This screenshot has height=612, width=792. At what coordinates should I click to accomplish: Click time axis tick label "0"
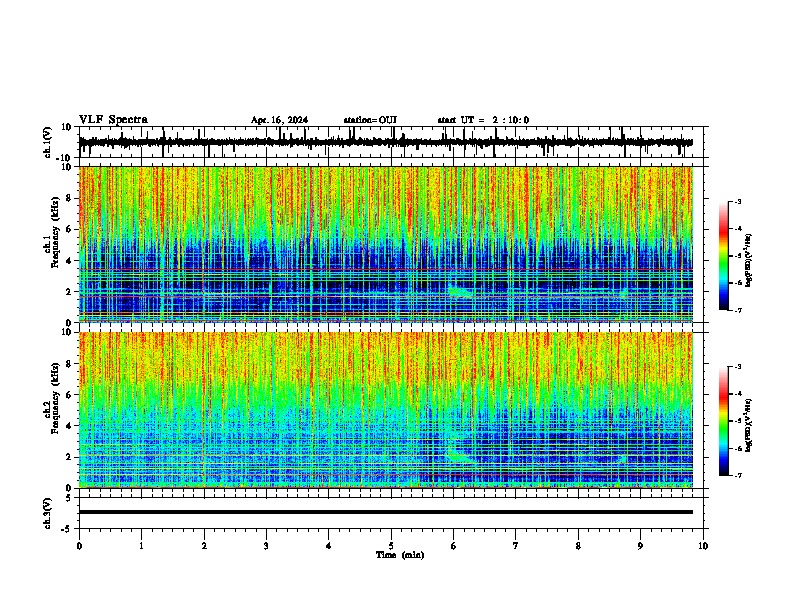(x=79, y=546)
